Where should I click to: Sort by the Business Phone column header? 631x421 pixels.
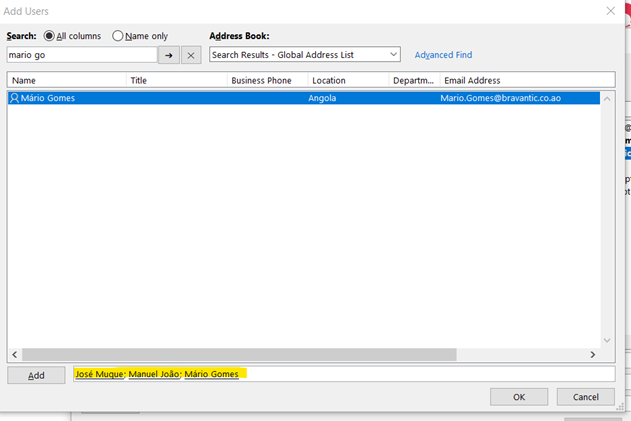pyautogui.click(x=268, y=80)
